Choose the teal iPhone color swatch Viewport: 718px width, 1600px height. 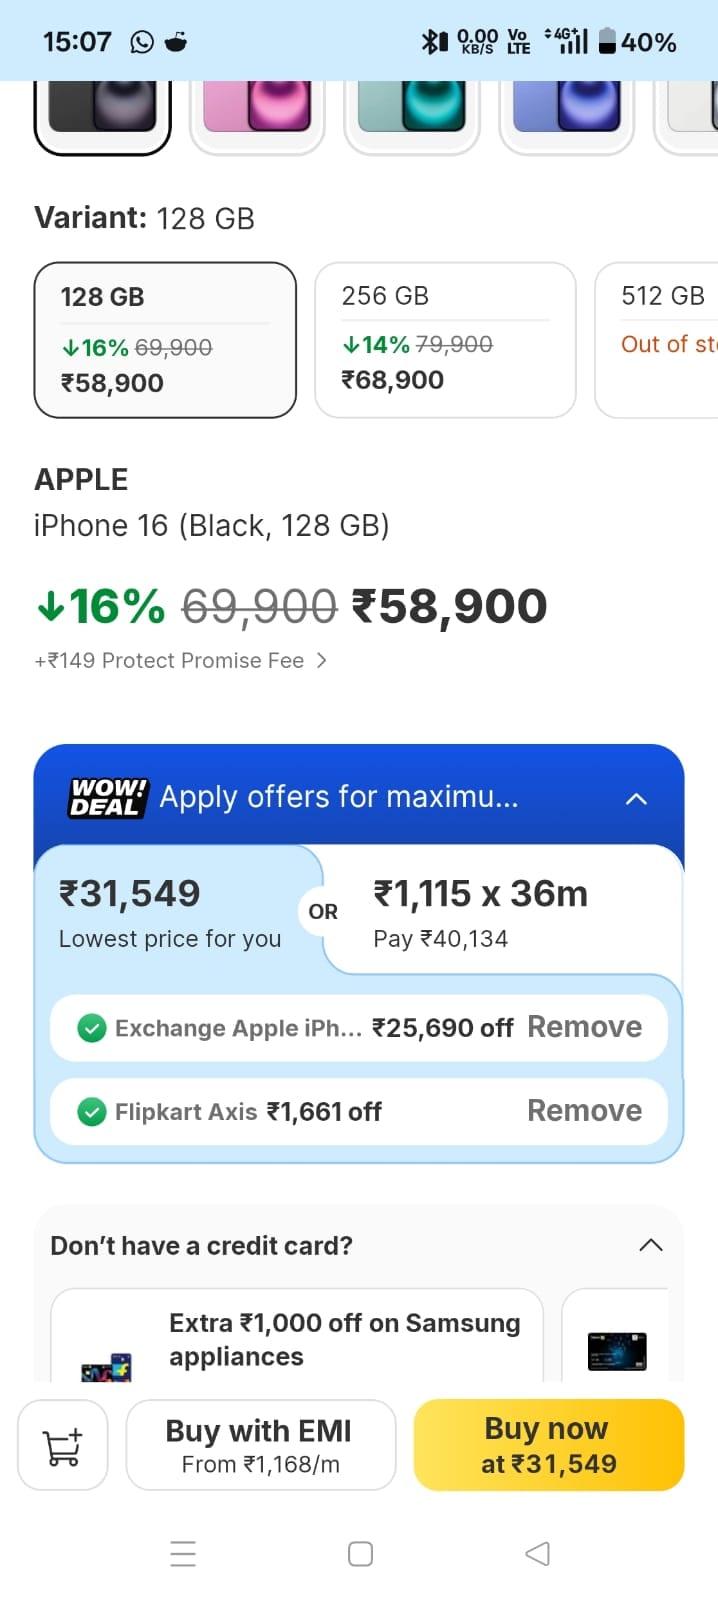[412, 110]
